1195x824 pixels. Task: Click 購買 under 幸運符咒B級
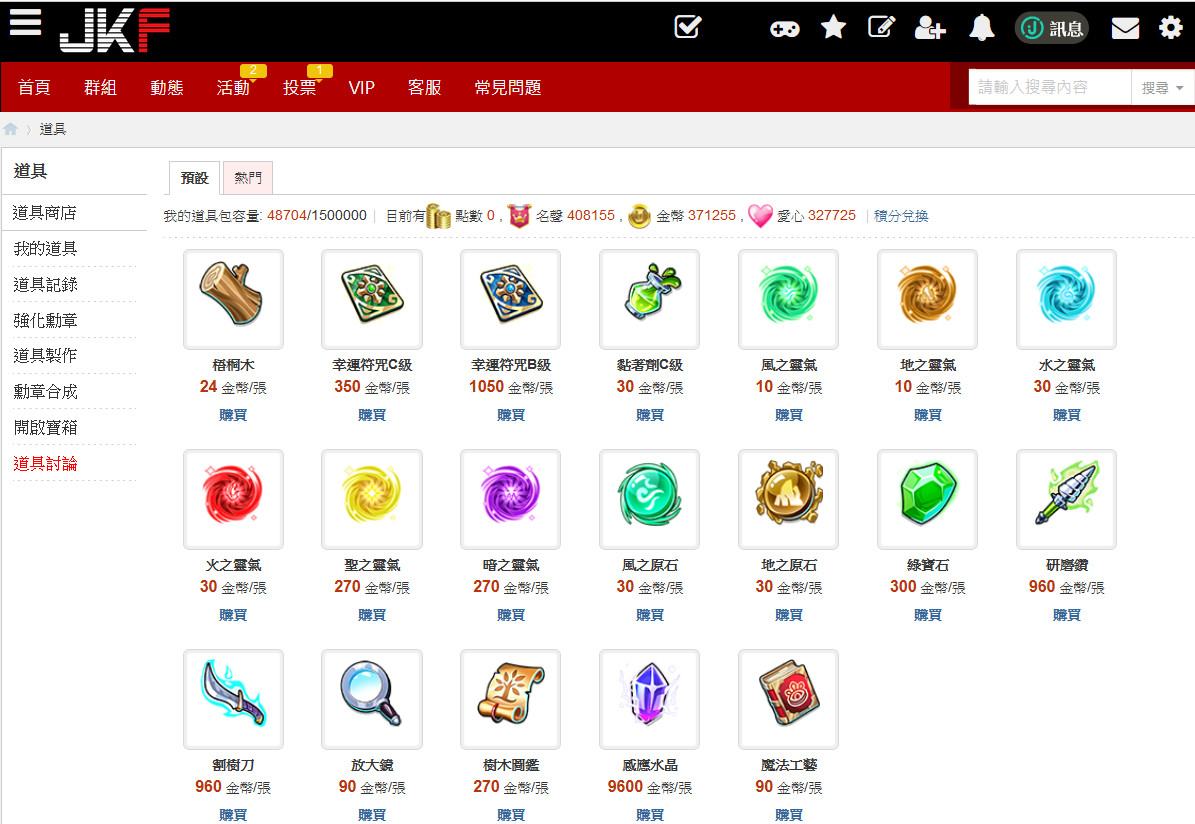[511, 415]
